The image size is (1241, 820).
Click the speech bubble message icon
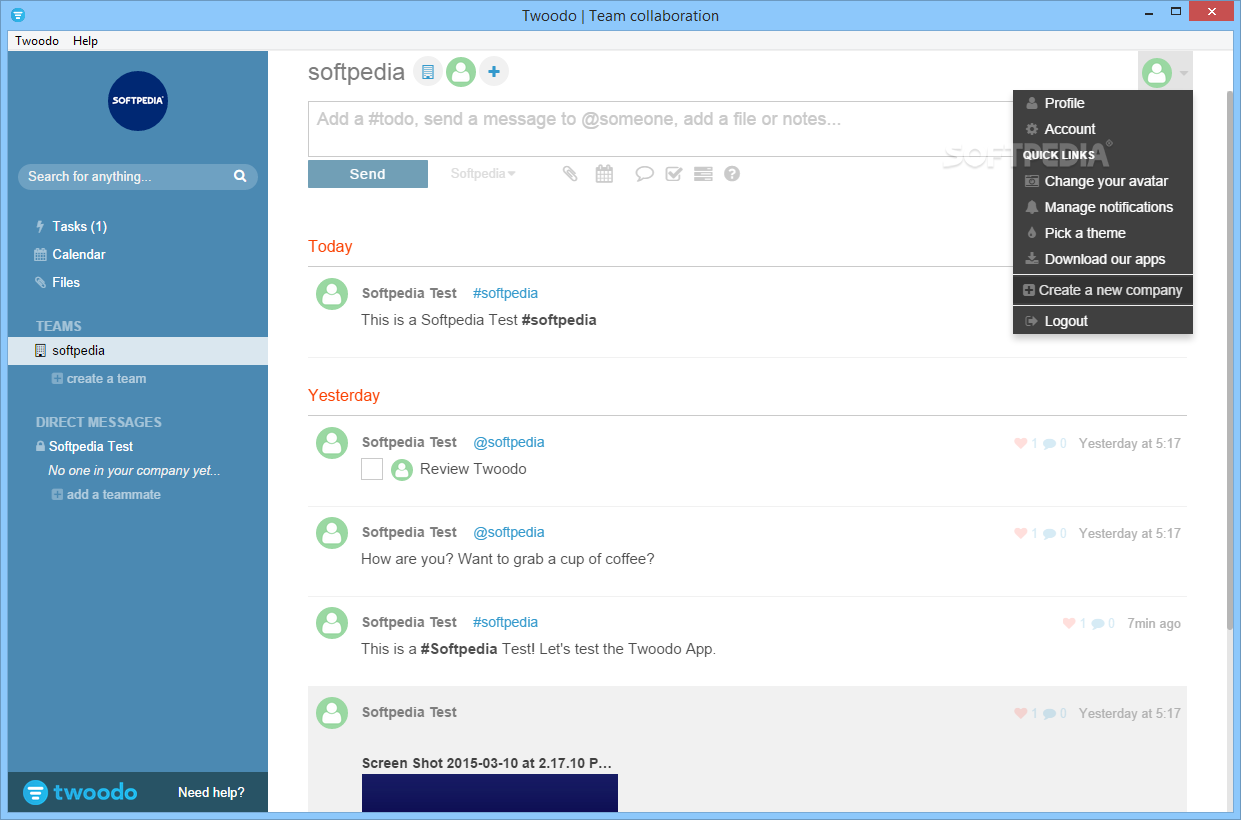(x=645, y=174)
